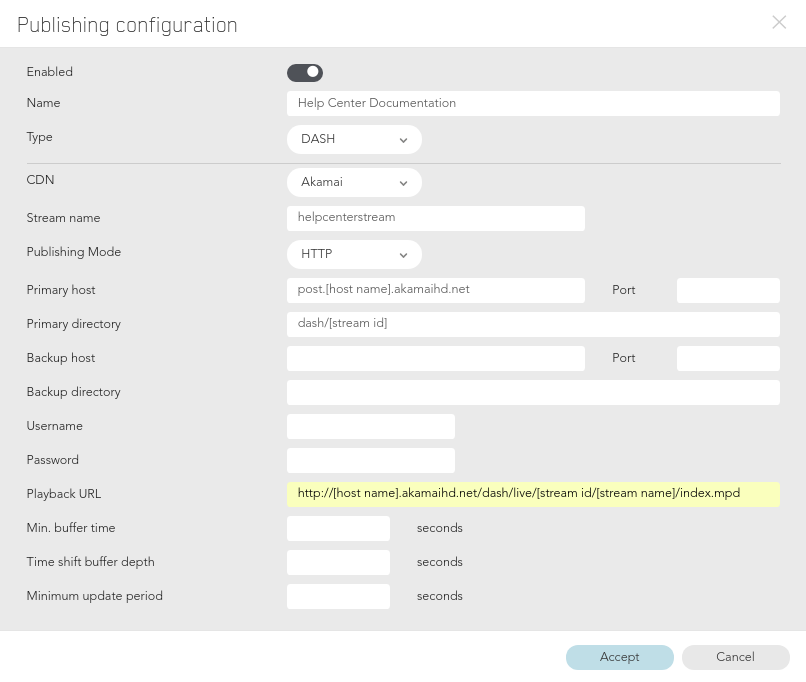Select the highlighted Playback URL field
Screen dimensions: 806x682
[533, 494]
